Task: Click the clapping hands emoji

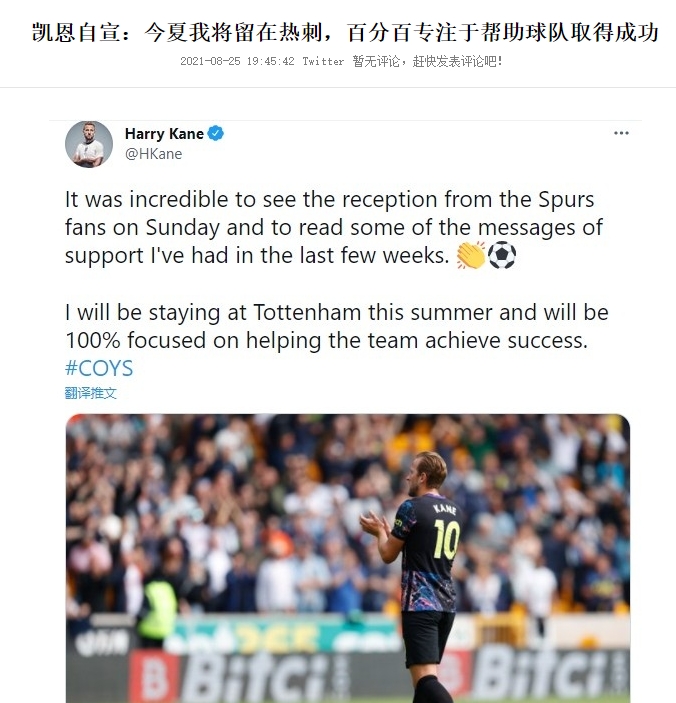Action: pos(471,255)
